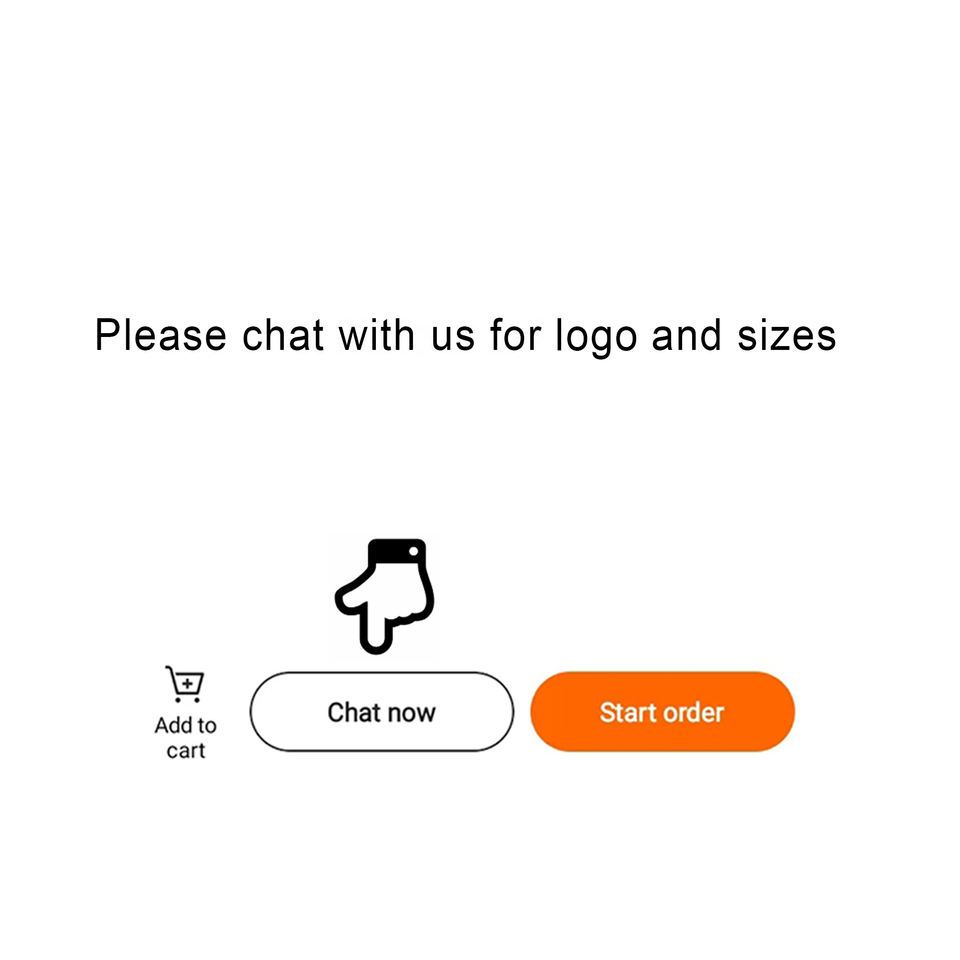Screen dimensions: 960x960
Task: Click the word "chat" in the heading
Action: coord(282,336)
